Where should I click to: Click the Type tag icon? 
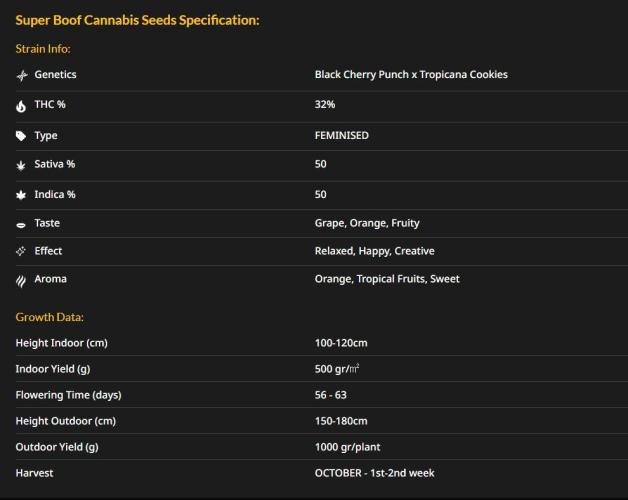[x=21, y=136]
